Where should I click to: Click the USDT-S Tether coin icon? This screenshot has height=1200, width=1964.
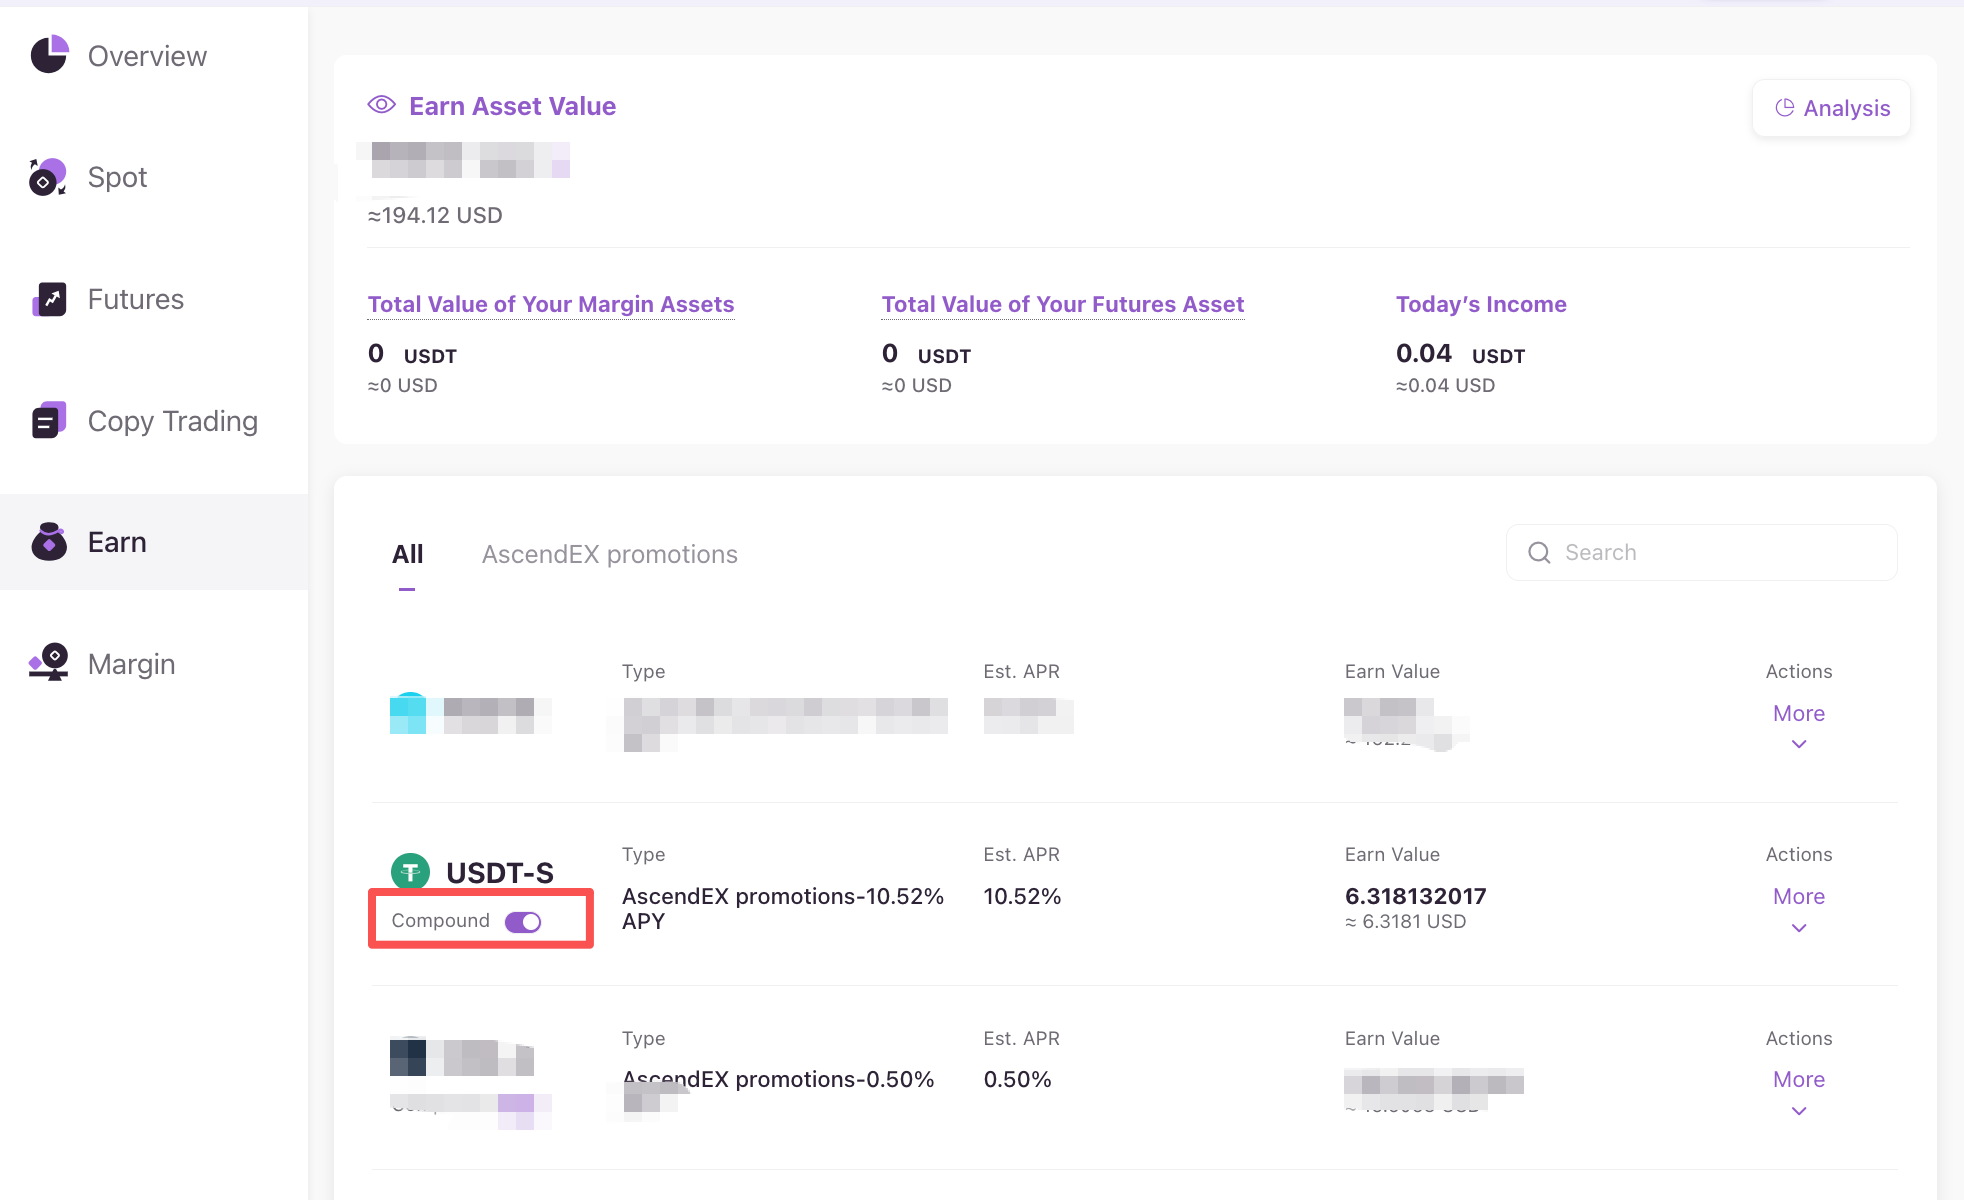coord(410,872)
